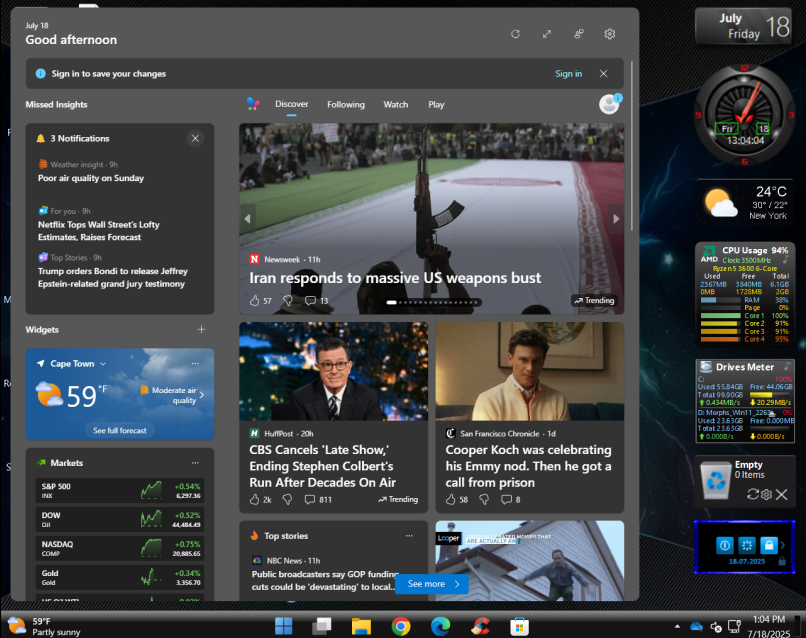Dislike the Stephen Colbert story

coord(288,499)
